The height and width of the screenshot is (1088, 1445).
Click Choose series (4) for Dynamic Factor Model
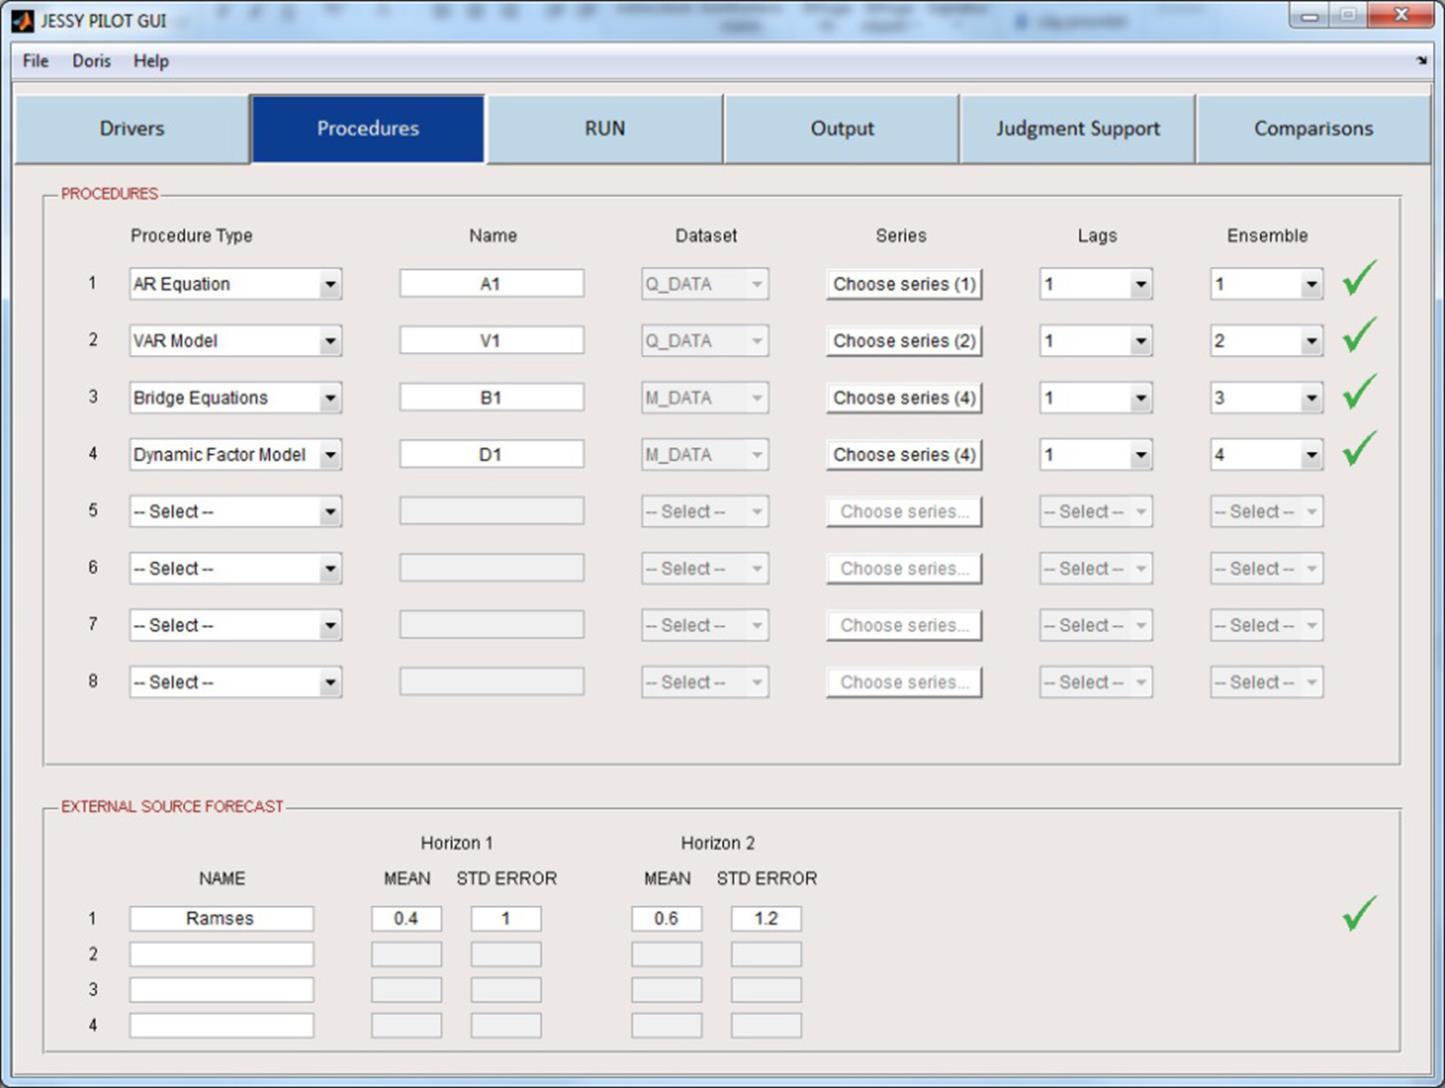click(x=904, y=455)
